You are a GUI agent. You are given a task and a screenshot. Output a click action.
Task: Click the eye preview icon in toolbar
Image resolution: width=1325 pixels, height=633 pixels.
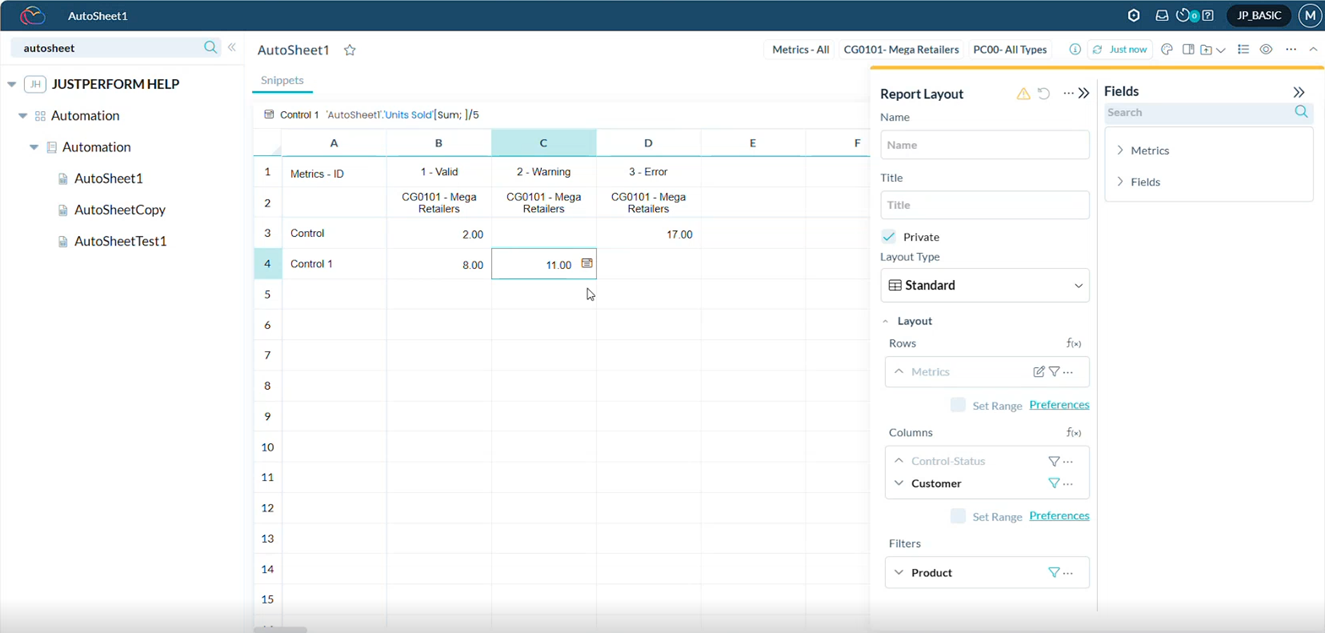(1266, 49)
